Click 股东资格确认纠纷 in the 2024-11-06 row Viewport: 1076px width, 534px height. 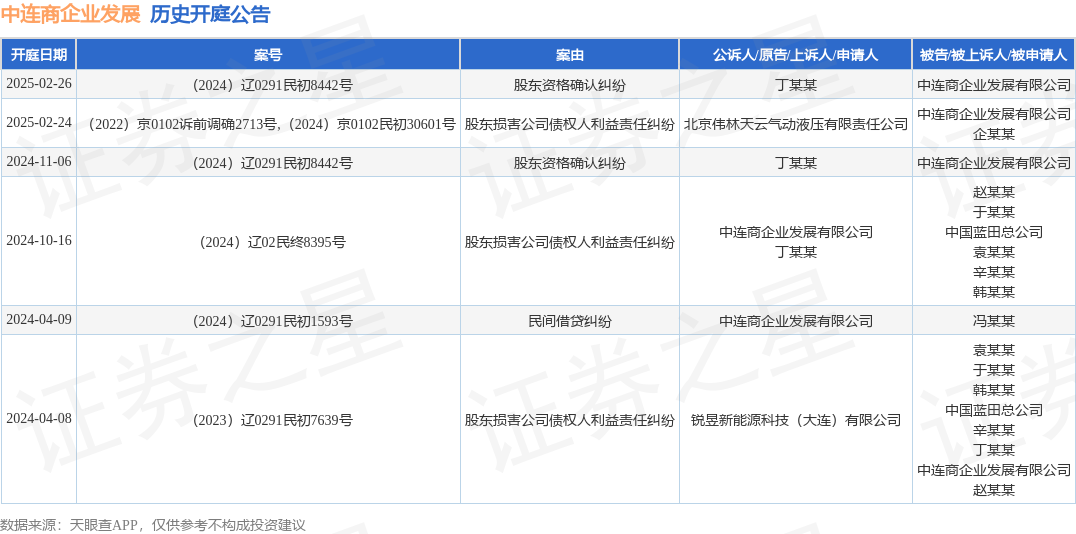click(x=570, y=163)
